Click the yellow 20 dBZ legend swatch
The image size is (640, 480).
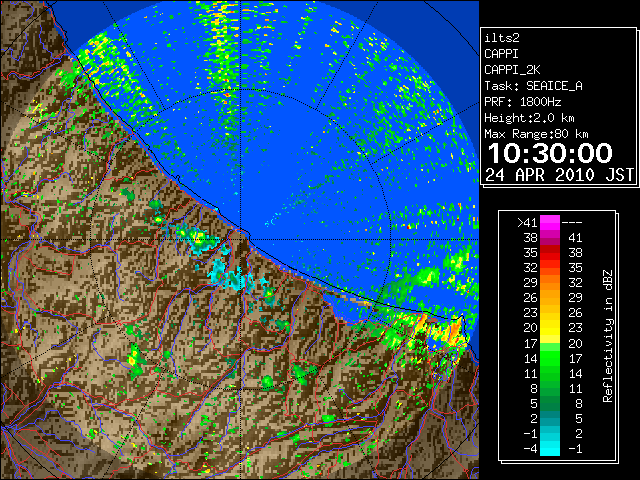point(550,328)
